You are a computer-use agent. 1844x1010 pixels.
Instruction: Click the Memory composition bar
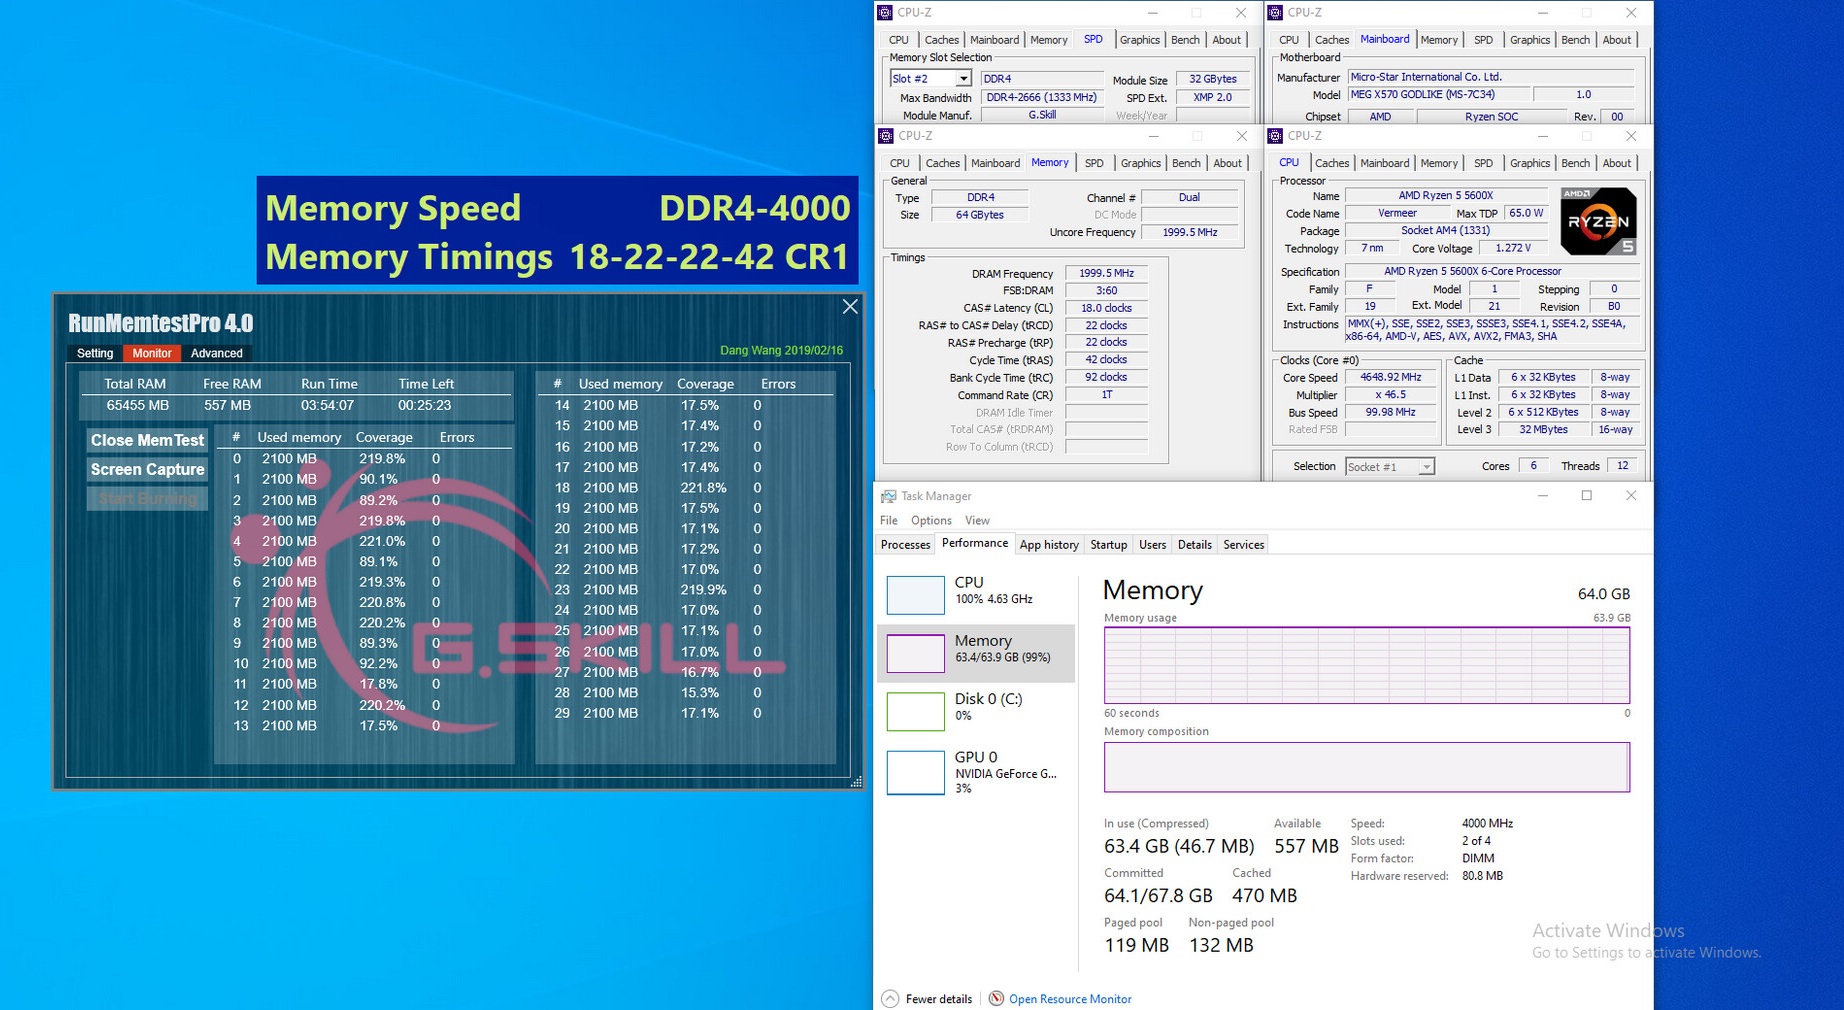click(x=1367, y=767)
